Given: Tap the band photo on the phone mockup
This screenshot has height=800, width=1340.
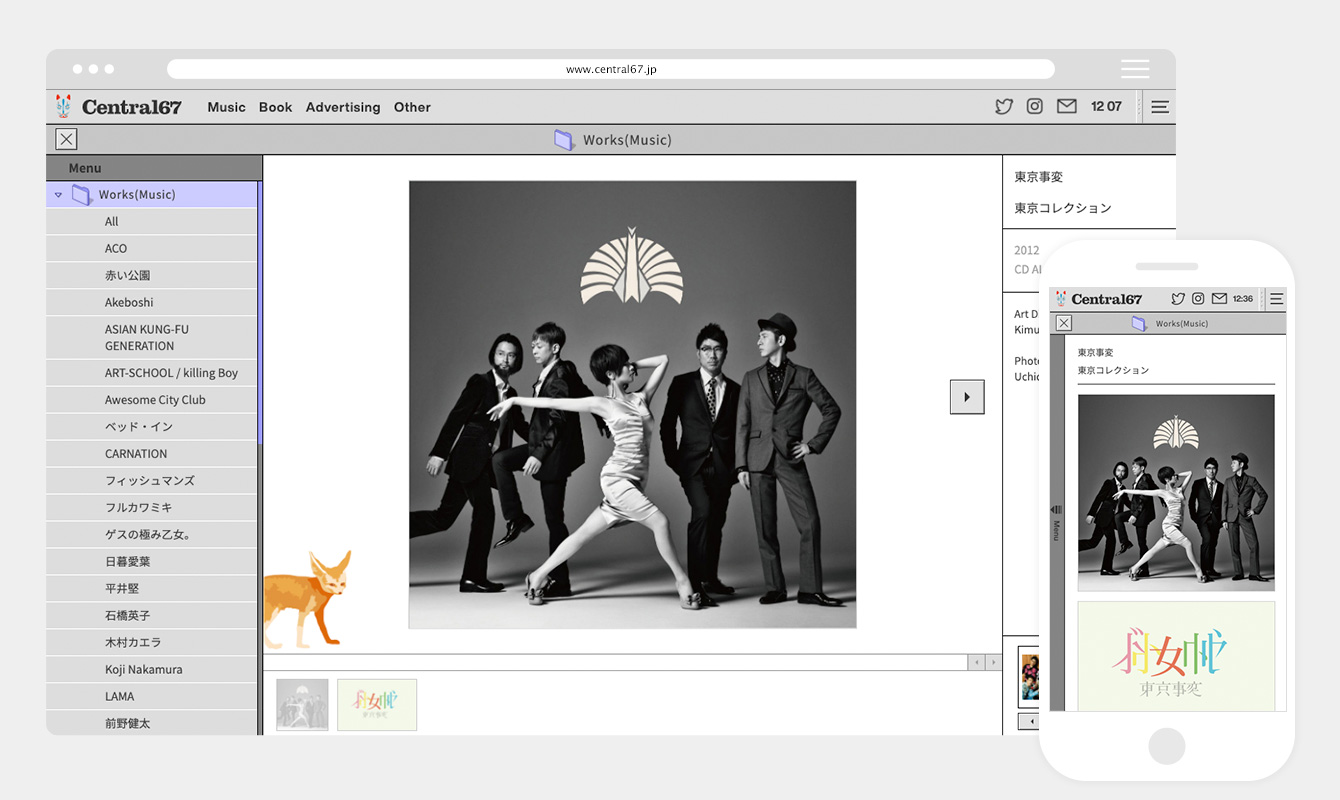Looking at the screenshot, I should pyautogui.click(x=1176, y=493).
